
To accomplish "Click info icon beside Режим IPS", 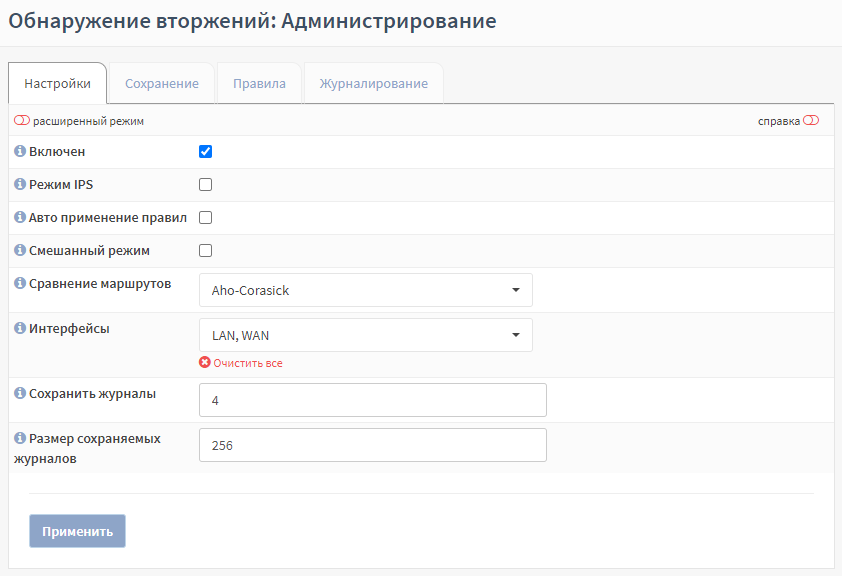I will click(20, 184).
